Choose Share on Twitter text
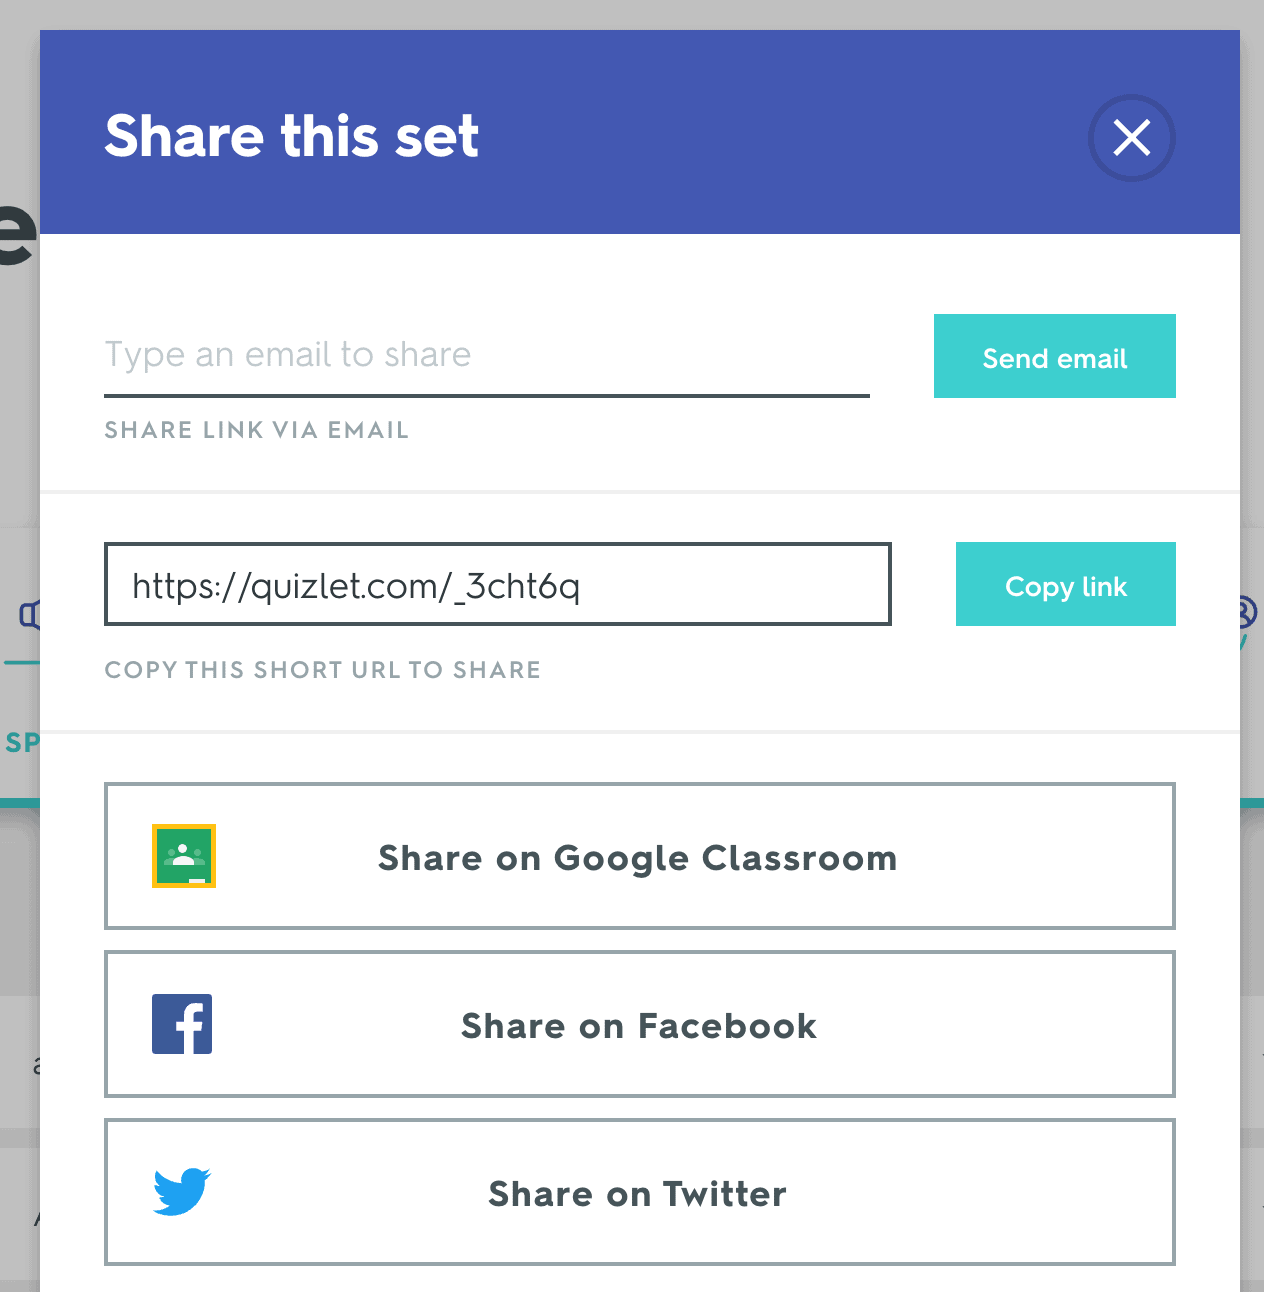This screenshot has width=1264, height=1292. pyautogui.click(x=638, y=1194)
